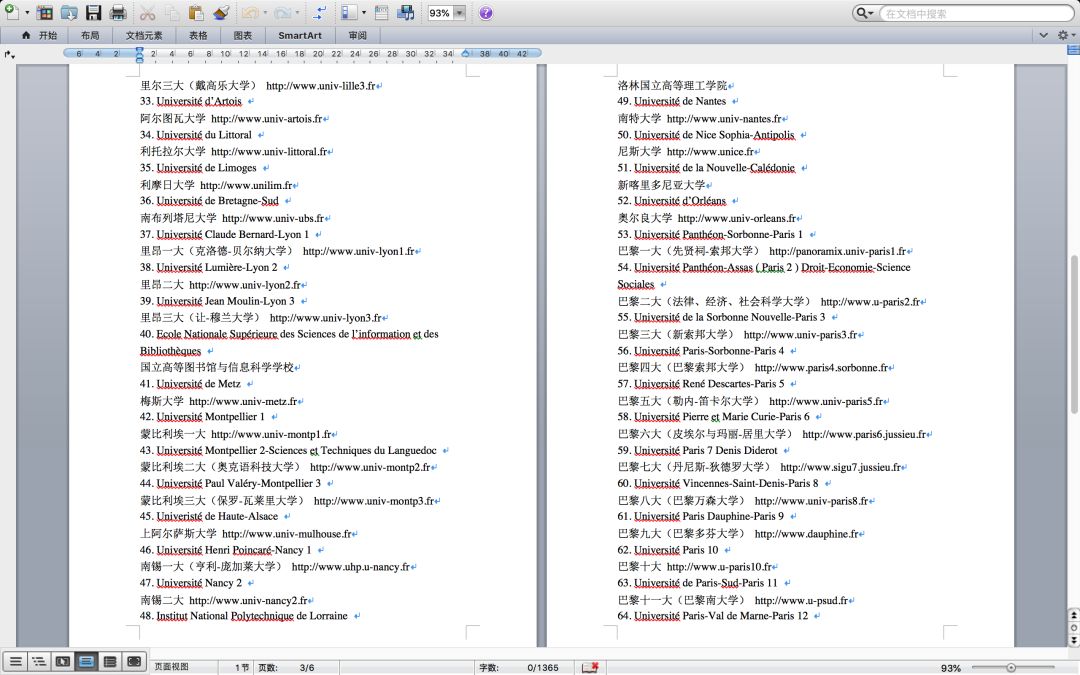
Task: Click the split-window handle above scrollbar
Action: pyautogui.click(x=1073, y=50)
